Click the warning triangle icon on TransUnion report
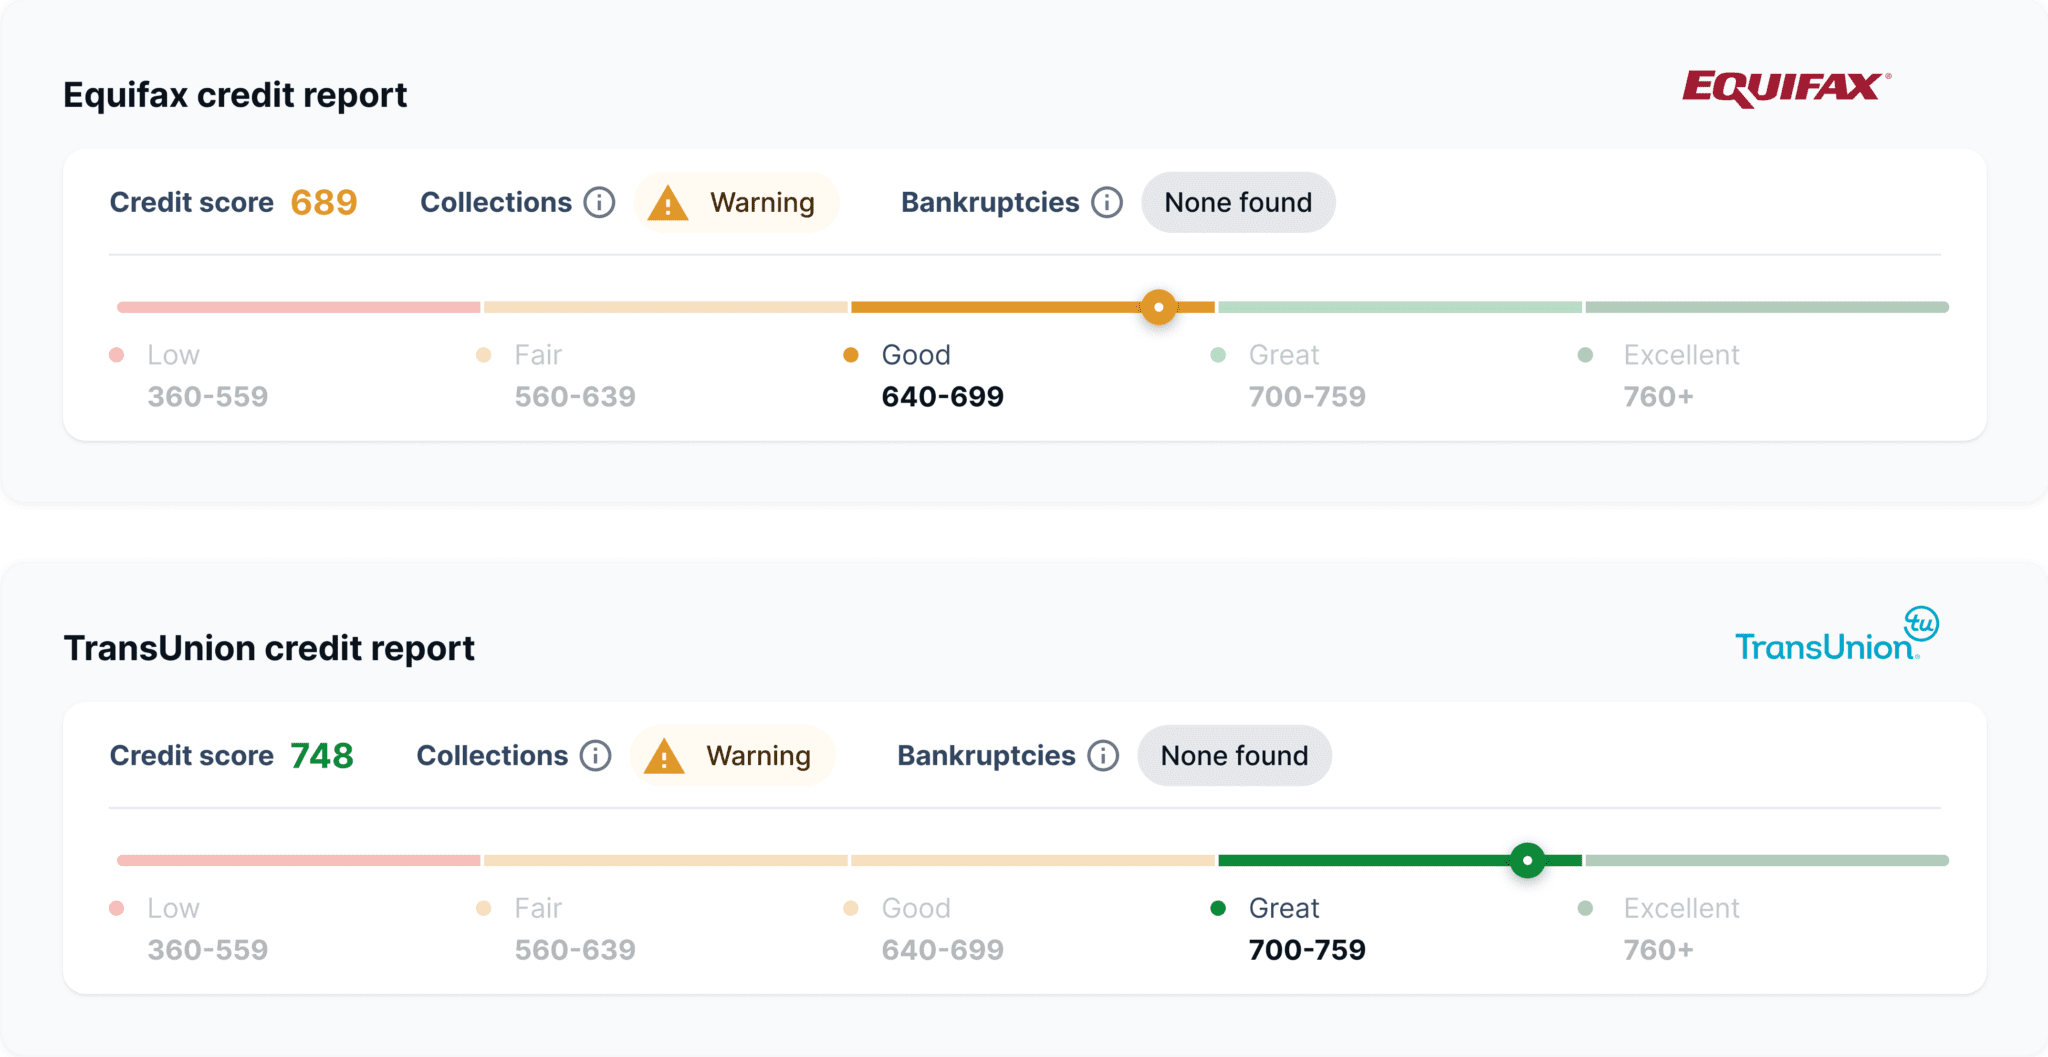The width and height of the screenshot is (2048, 1057). click(662, 756)
